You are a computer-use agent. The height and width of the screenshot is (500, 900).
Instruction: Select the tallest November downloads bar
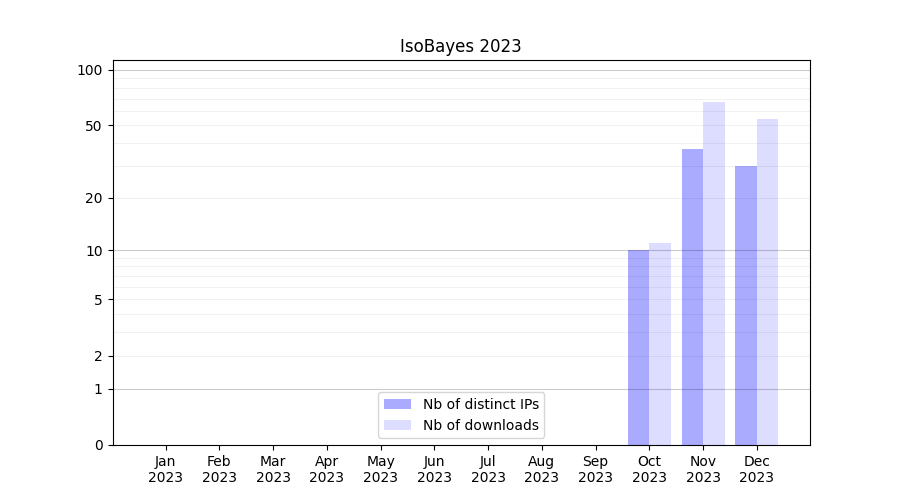(714, 273)
